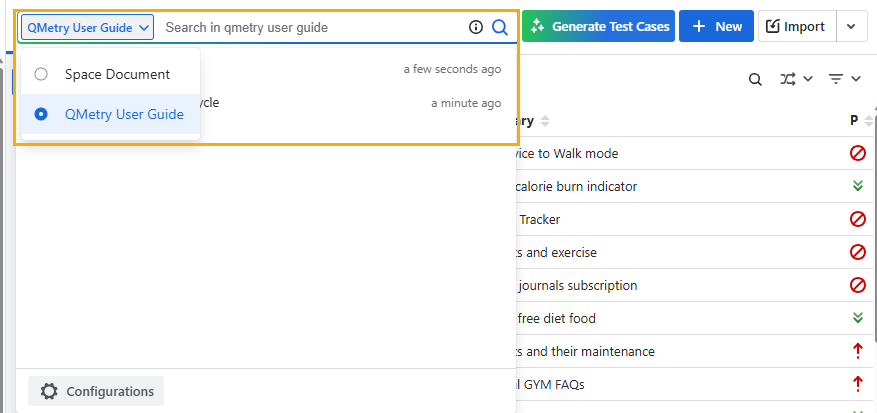Open the filter lines icon menu

(836, 79)
